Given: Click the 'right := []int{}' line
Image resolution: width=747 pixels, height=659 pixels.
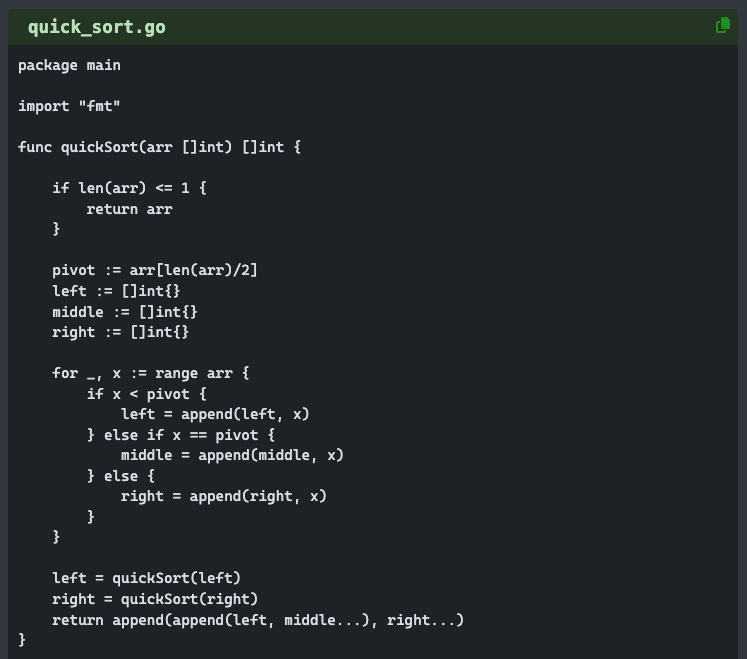Looking at the screenshot, I should [121, 332].
